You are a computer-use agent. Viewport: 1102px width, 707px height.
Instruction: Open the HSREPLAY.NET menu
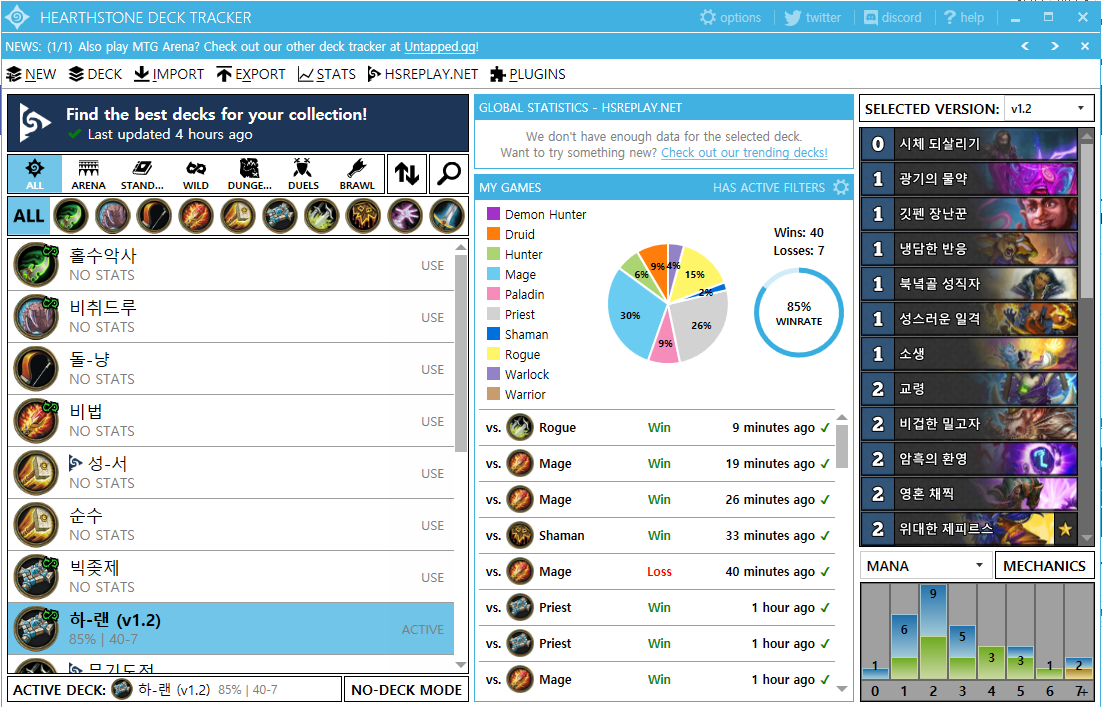(x=422, y=74)
